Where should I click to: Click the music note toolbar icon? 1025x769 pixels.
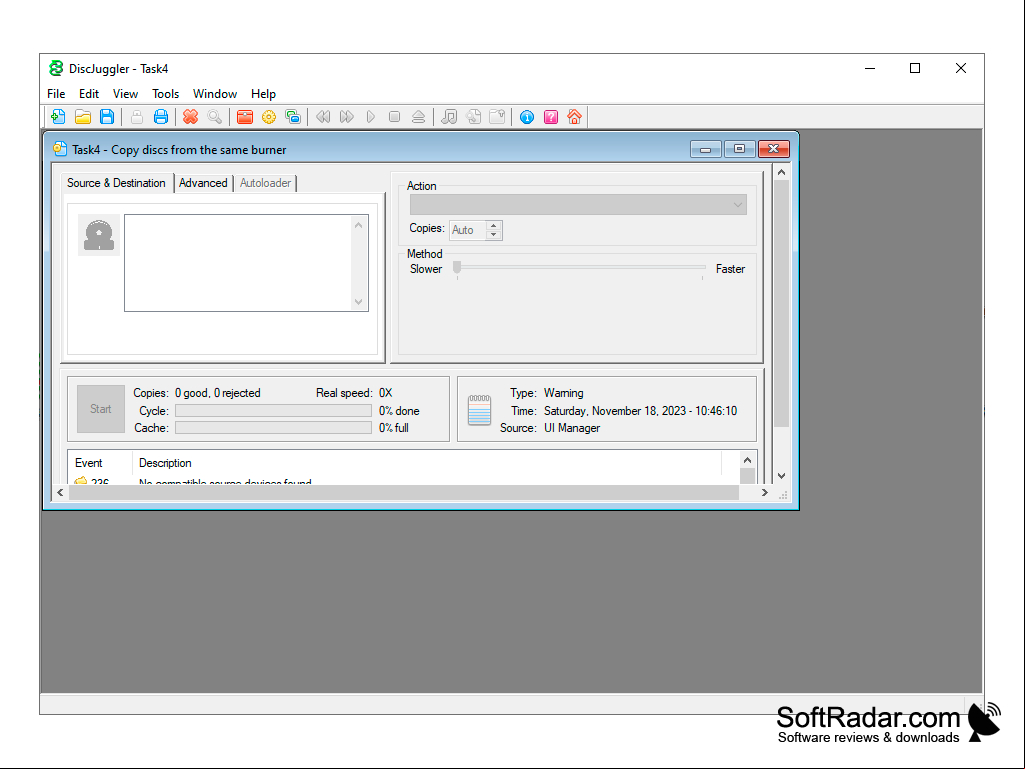click(449, 117)
